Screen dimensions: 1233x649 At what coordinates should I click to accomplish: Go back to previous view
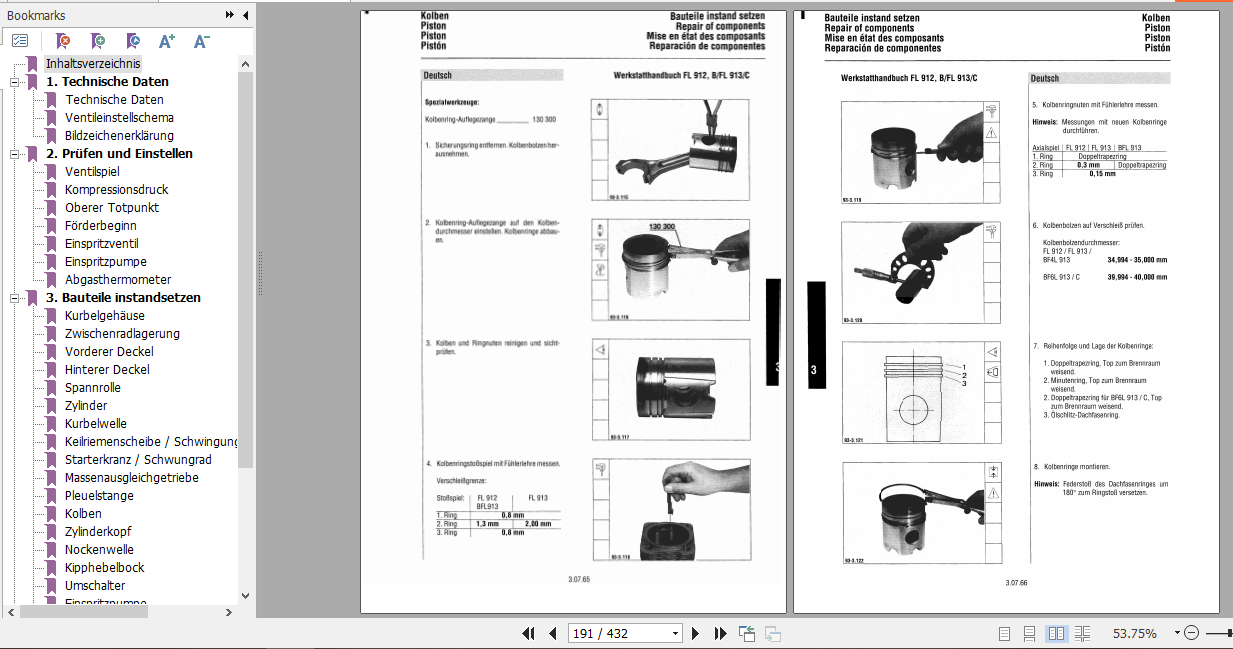746,633
